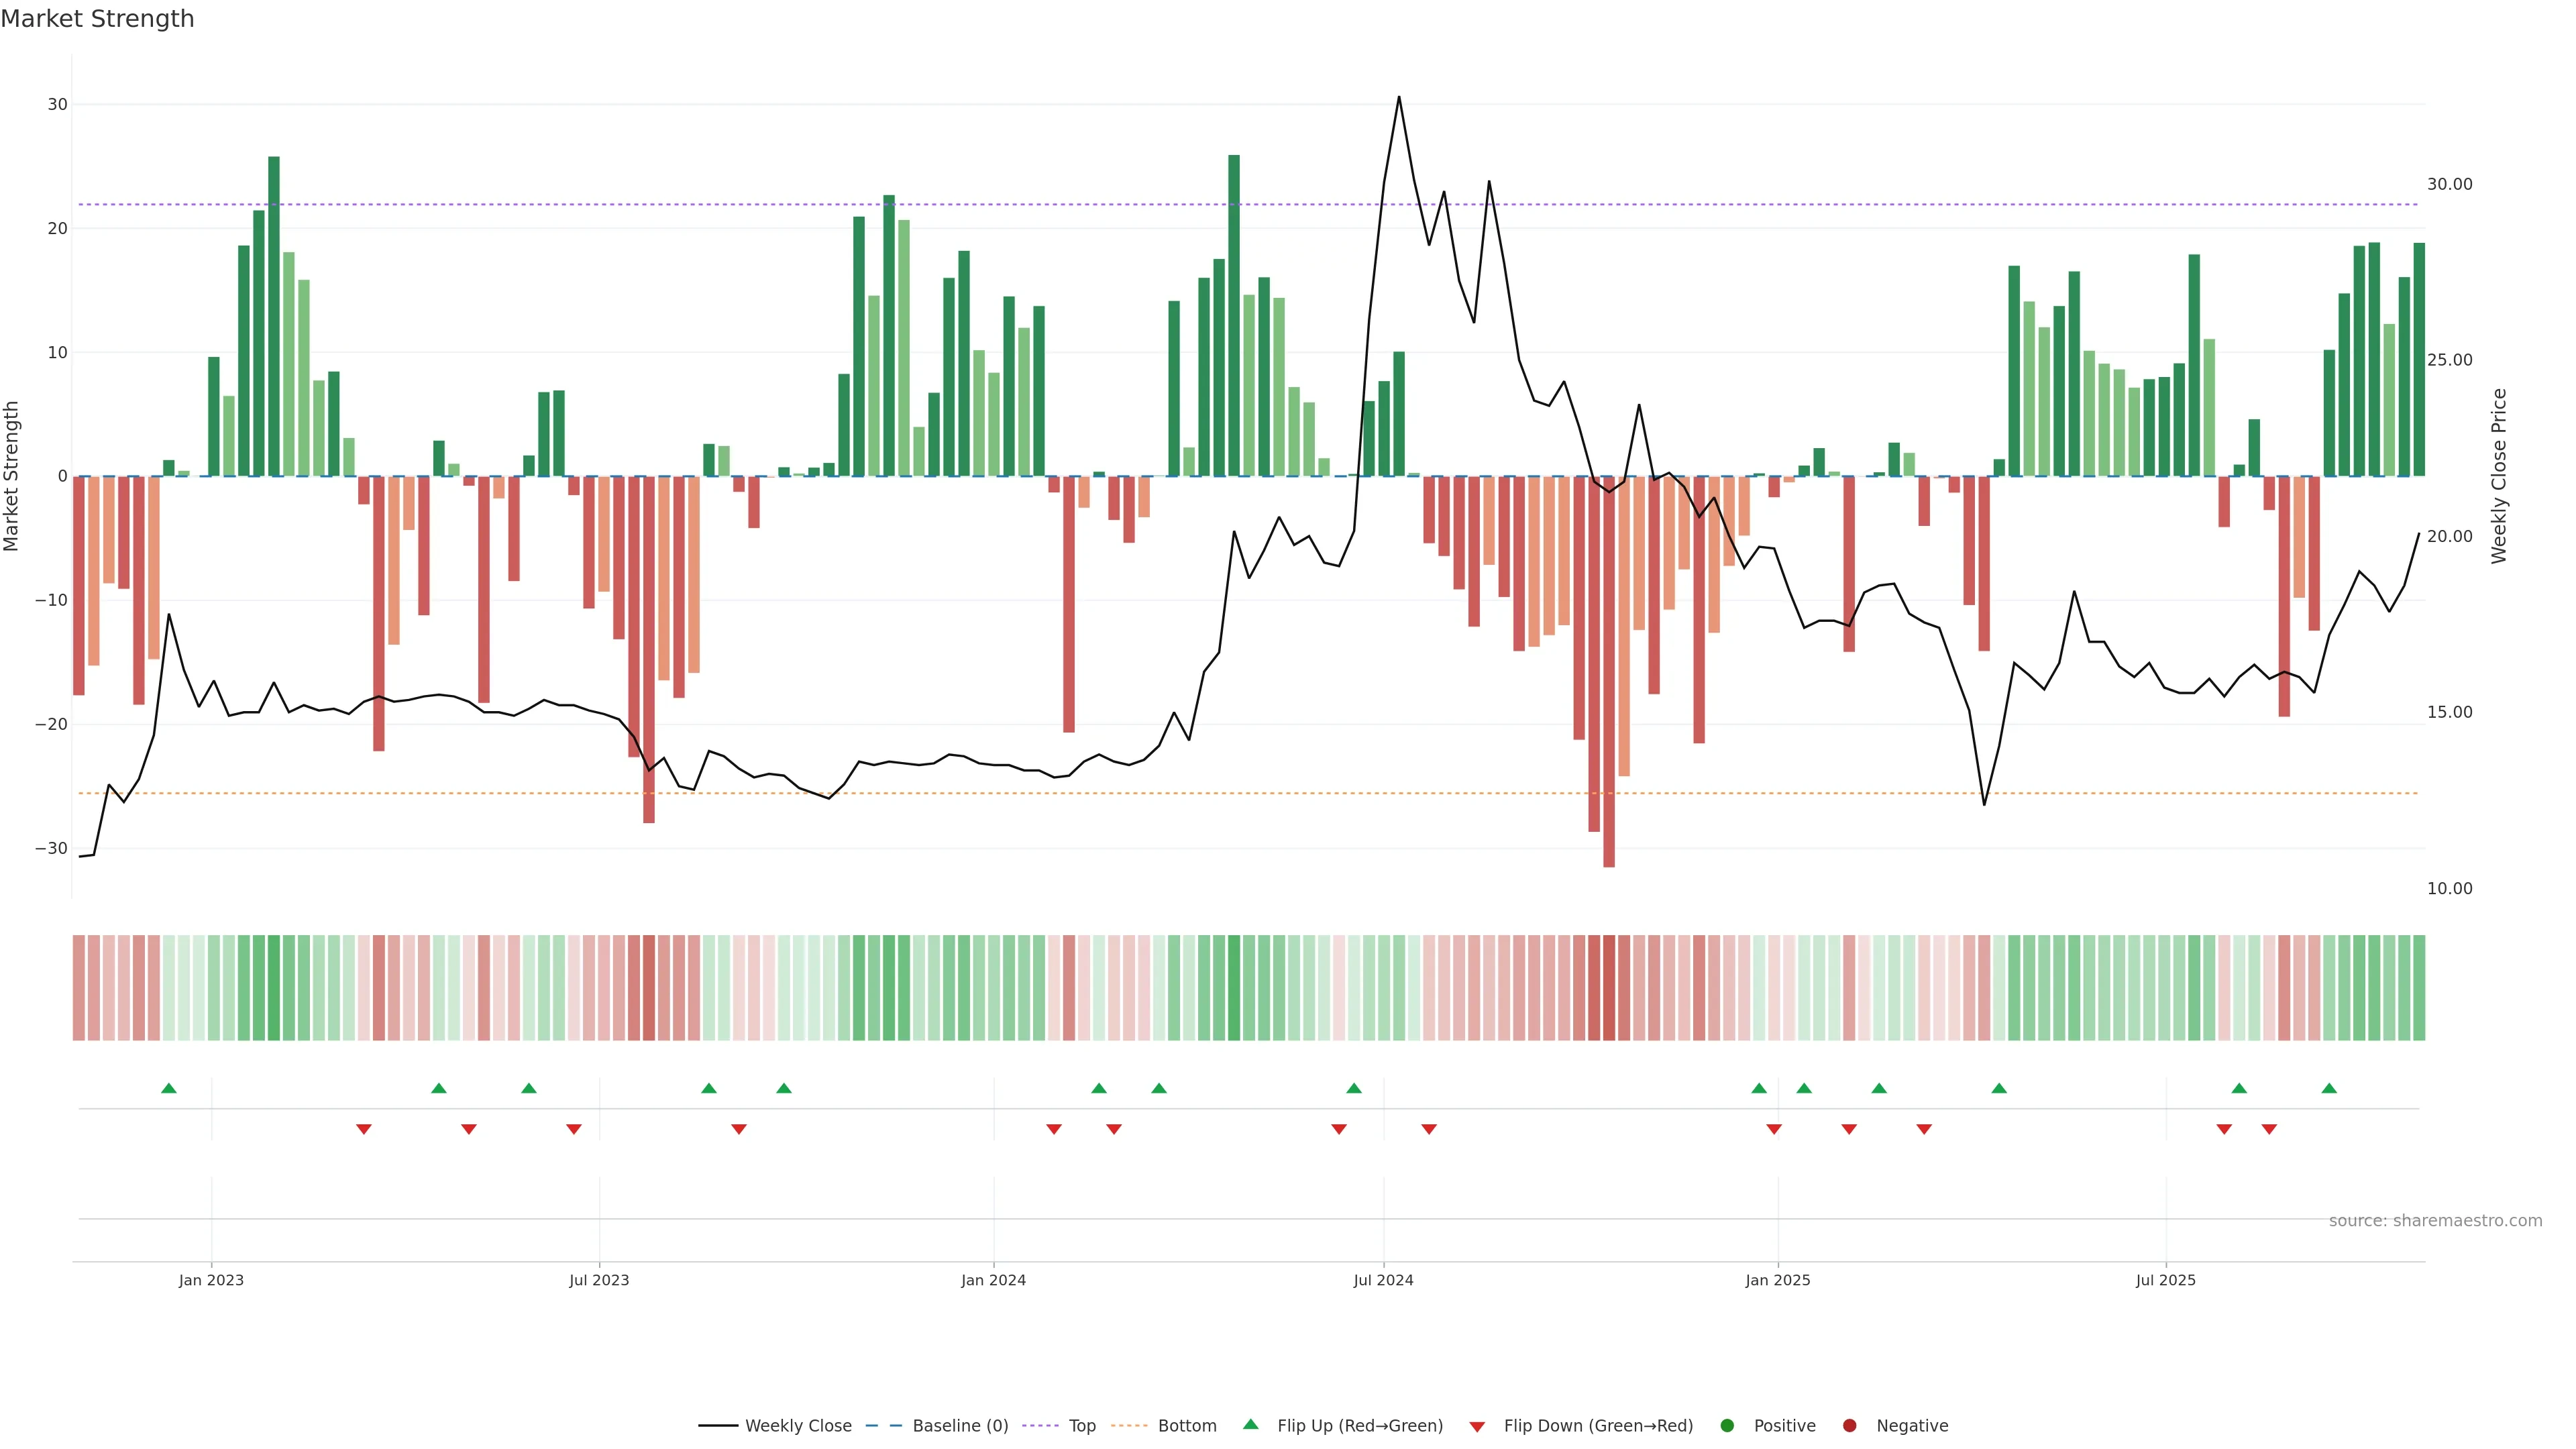Click the Weekly Close Price axis title
2576x1449 pixels.
[x=2499, y=476]
